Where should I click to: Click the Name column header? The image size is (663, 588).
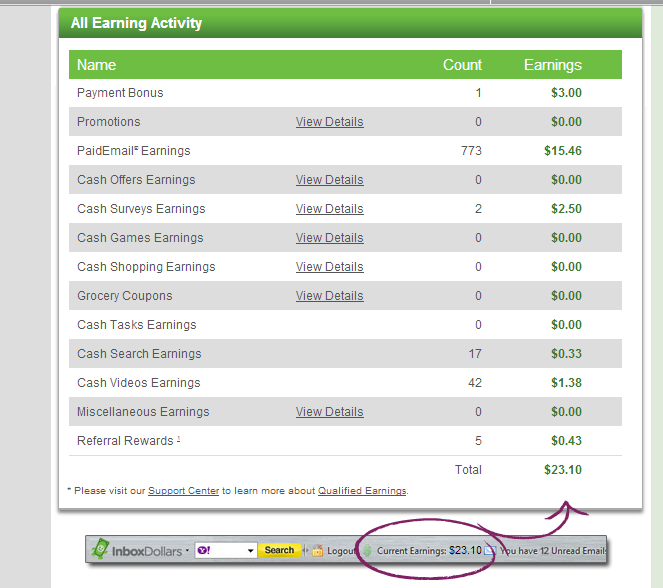[x=96, y=65]
